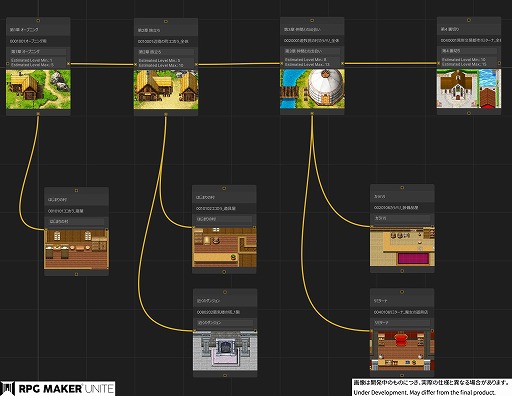Select the chapter 2 node's title header

[x=166, y=30]
